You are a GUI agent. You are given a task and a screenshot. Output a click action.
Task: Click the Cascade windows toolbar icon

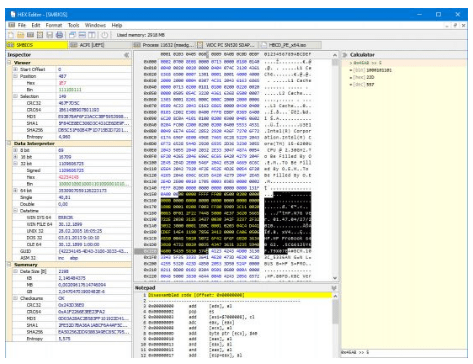click(72, 35)
